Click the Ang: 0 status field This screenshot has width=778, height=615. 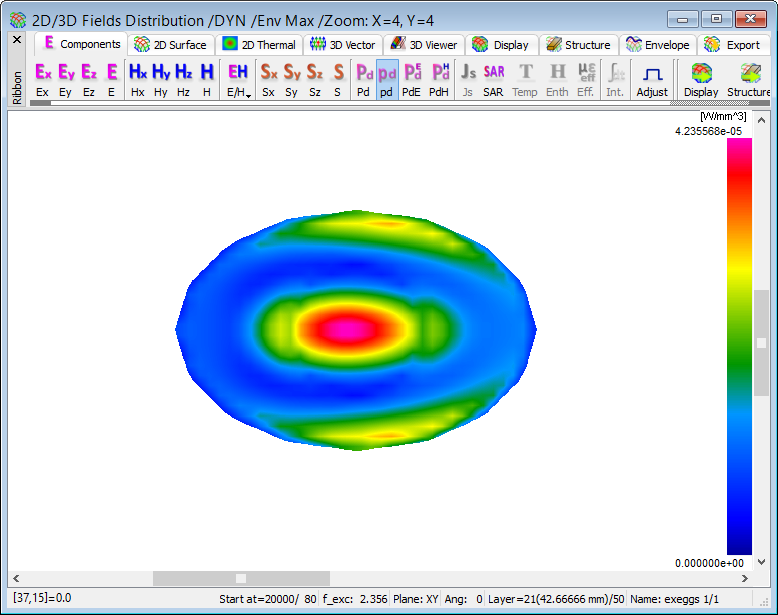(463, 599)
